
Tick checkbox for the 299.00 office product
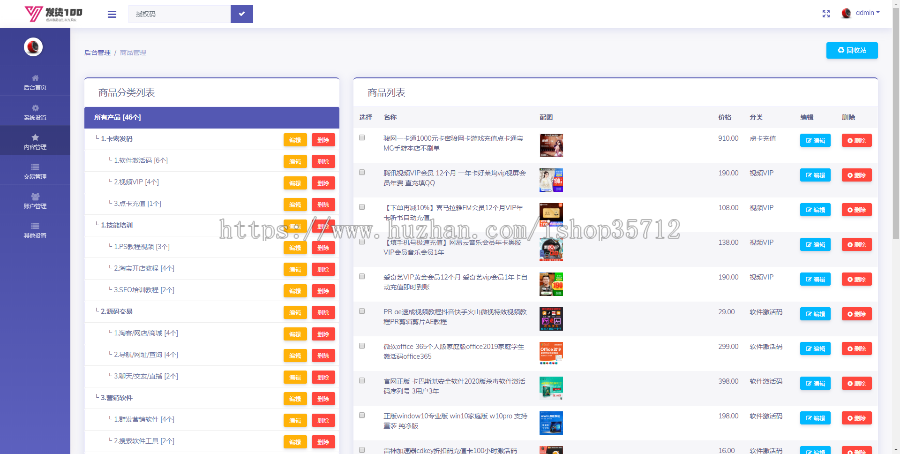(x=362, y=346)
